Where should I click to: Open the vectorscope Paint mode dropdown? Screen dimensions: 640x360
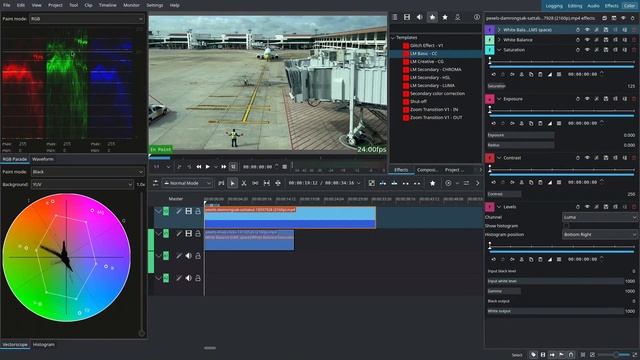pyautogui.click(x=88, y=172)
